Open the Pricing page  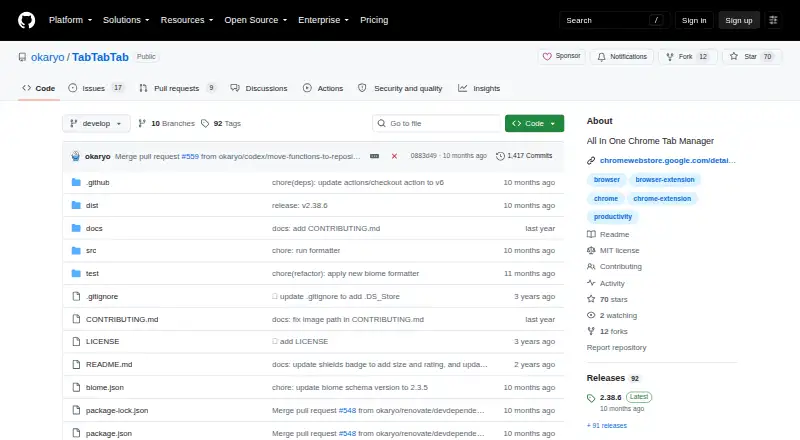374,20
